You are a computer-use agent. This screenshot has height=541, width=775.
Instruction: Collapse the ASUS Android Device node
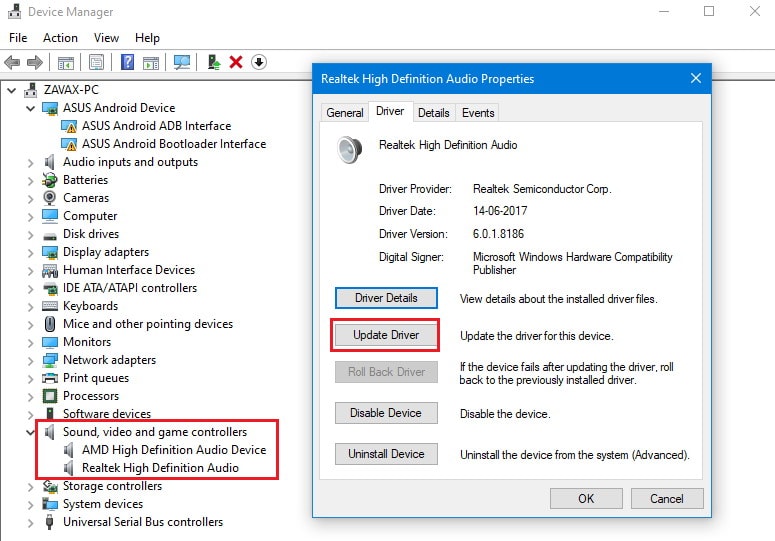pyautogui.click(x=31, y=108)
